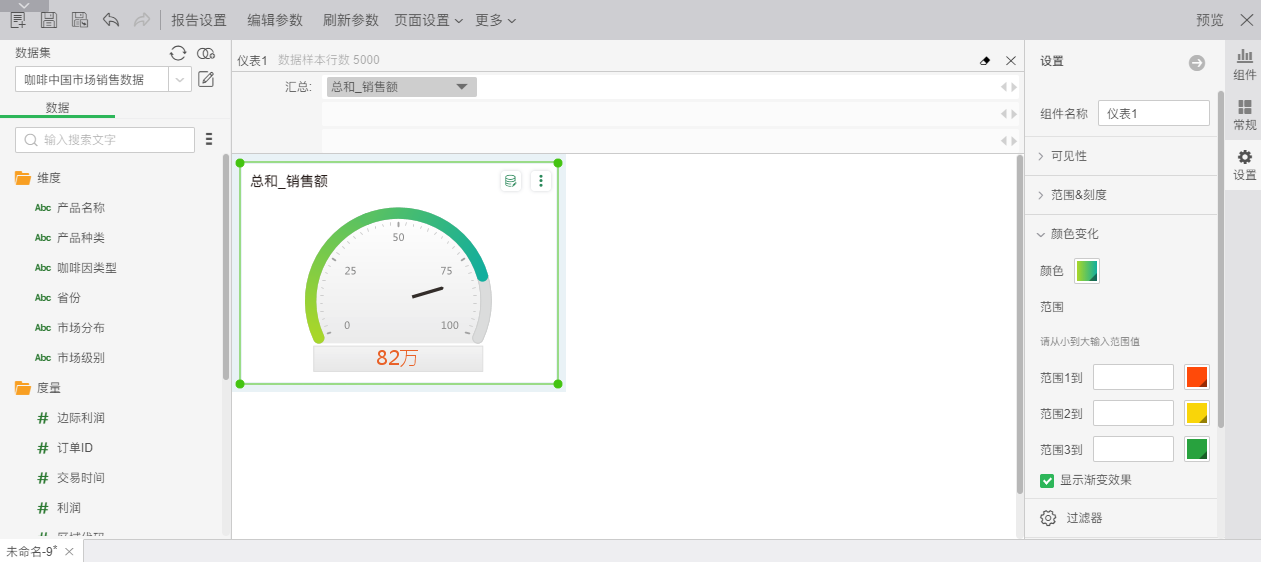Image resolution: width=1261 pixels, height=562 pixels.
Task: Click the field search box
Action: 105,140
